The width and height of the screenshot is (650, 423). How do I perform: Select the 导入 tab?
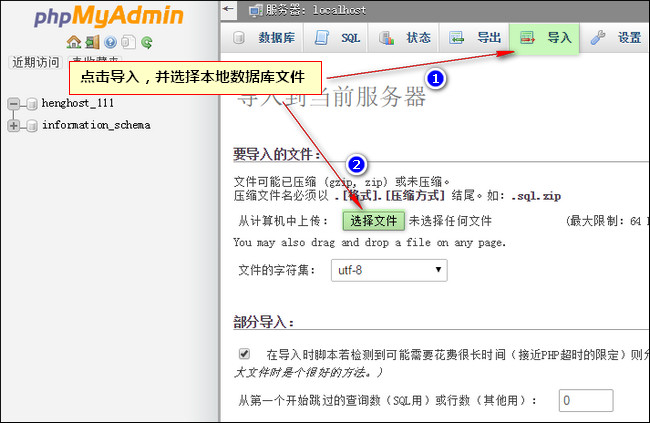[x=544, y=38]
